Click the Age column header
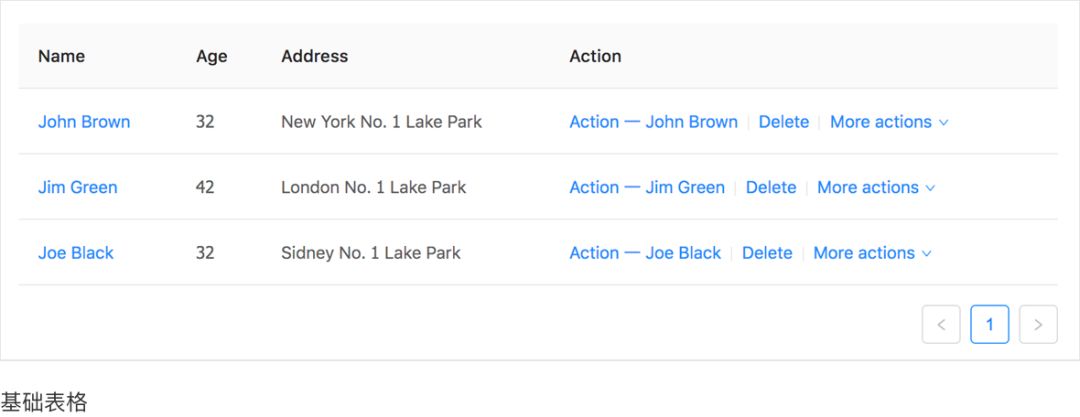1080x417 pixels. [211, 56]
